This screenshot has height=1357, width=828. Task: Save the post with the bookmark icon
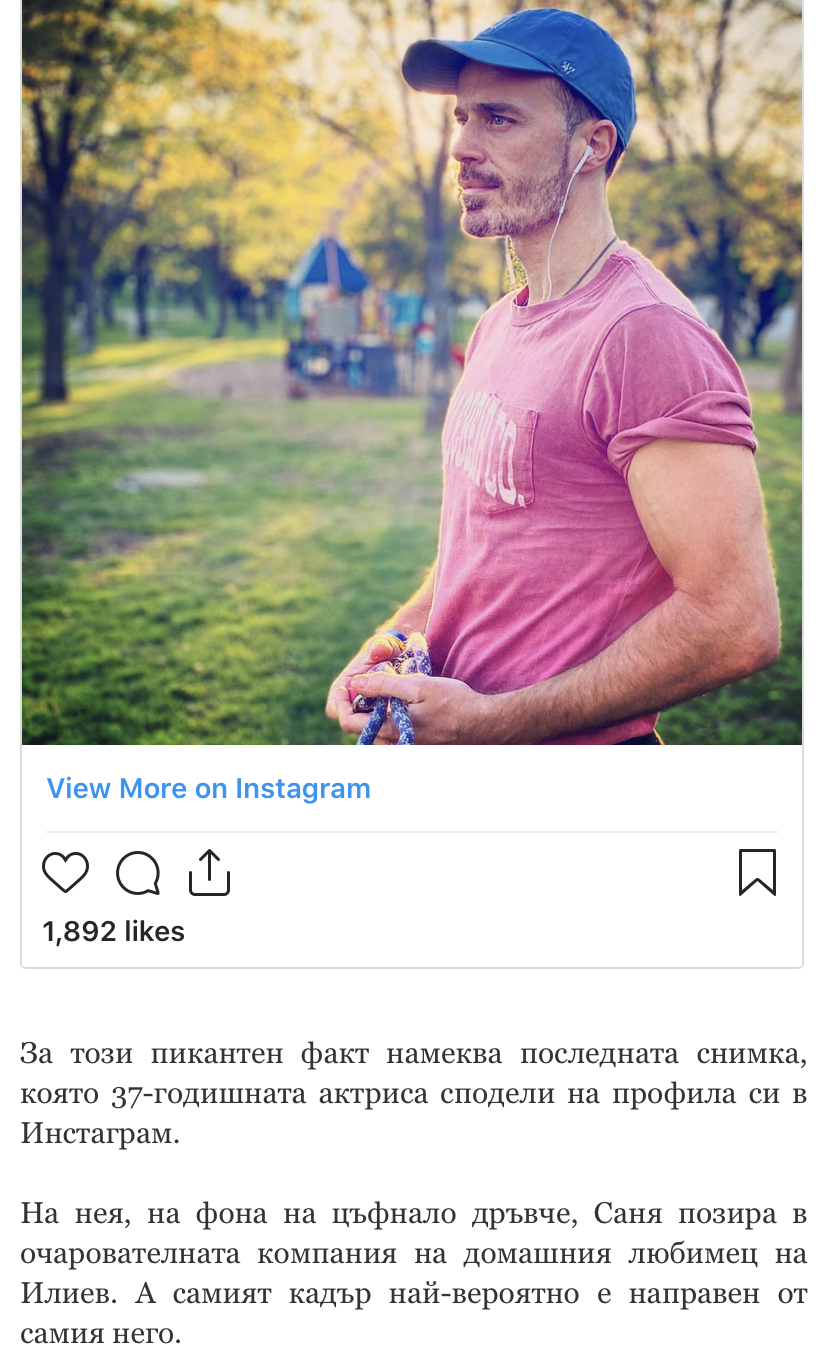757,872
